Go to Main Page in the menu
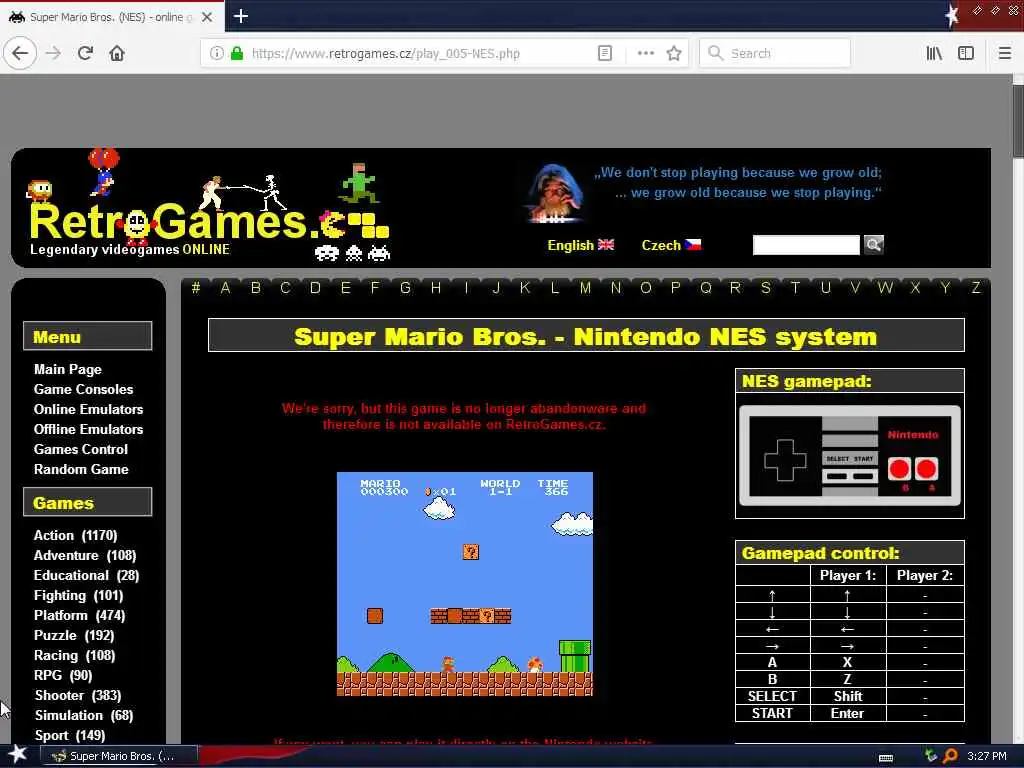Image resolution: width=1024 pixels, height=768 pixels. (68, 369)
